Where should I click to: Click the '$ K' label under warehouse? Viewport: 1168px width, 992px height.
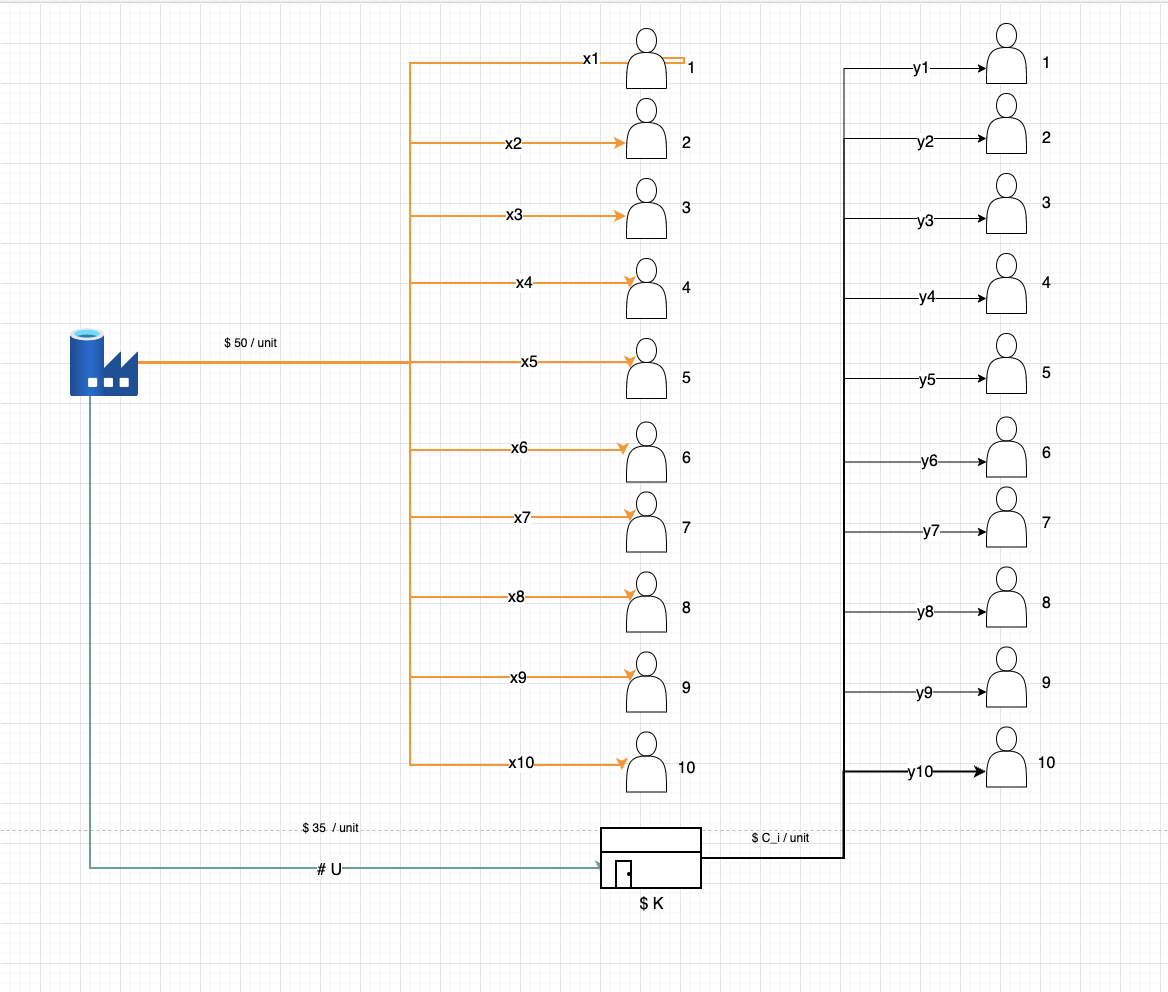651,903
